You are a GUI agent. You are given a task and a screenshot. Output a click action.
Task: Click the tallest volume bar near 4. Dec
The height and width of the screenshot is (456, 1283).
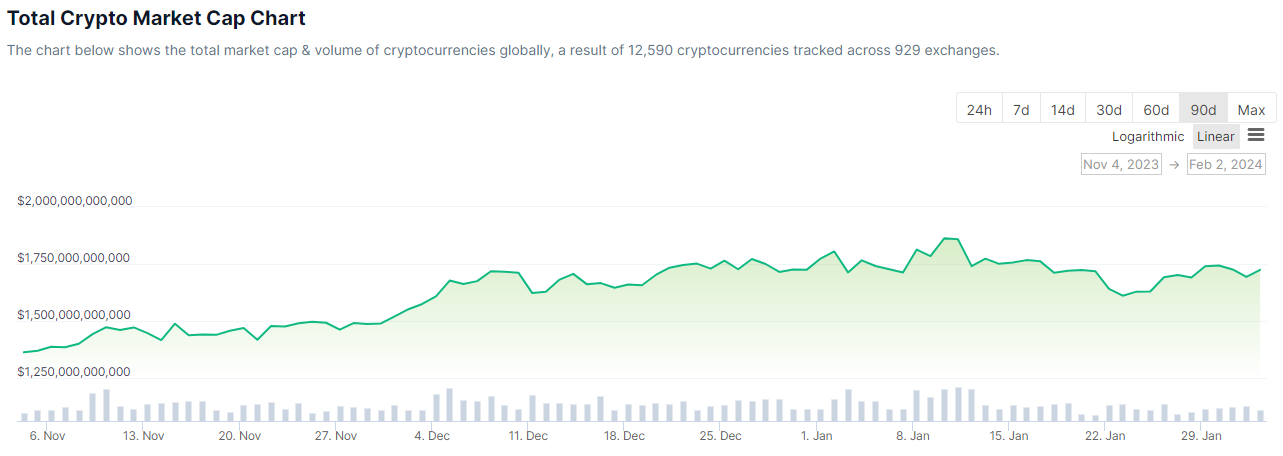pyautogui.click(x=450, y=404)
